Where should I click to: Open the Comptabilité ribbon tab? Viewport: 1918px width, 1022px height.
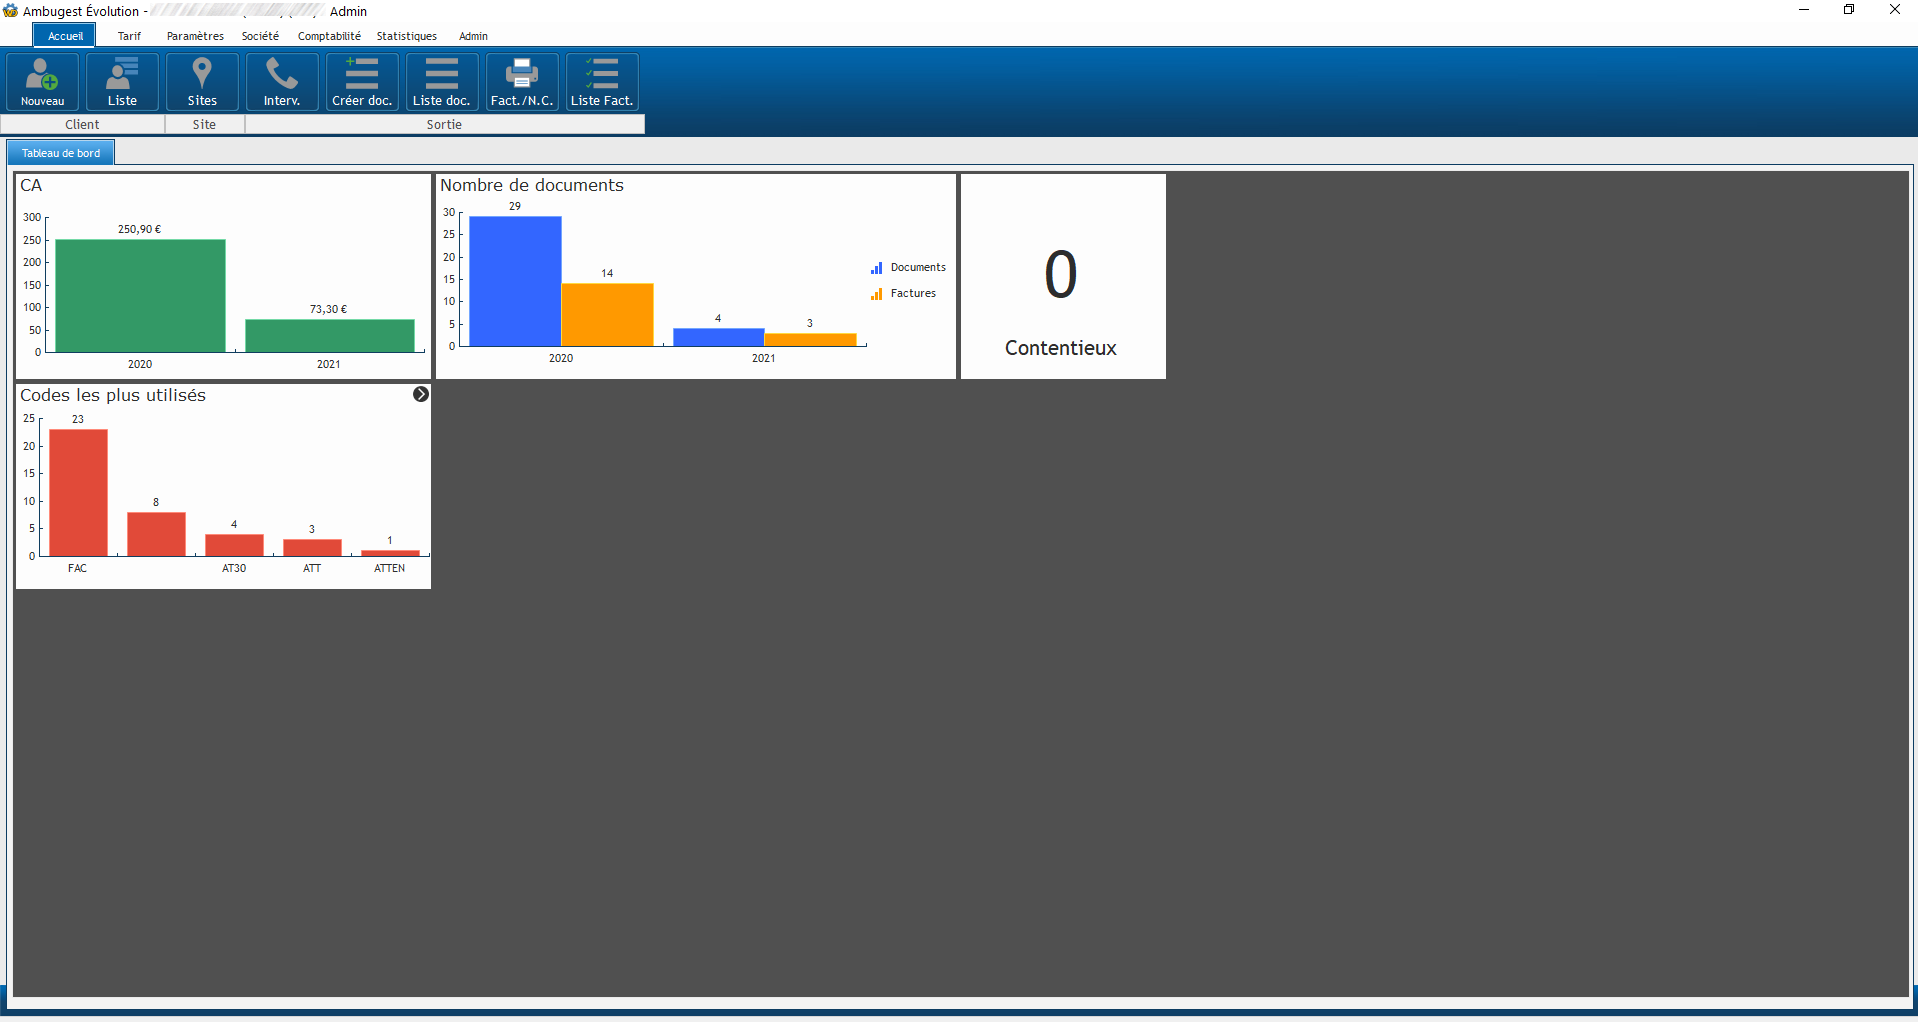329,36
